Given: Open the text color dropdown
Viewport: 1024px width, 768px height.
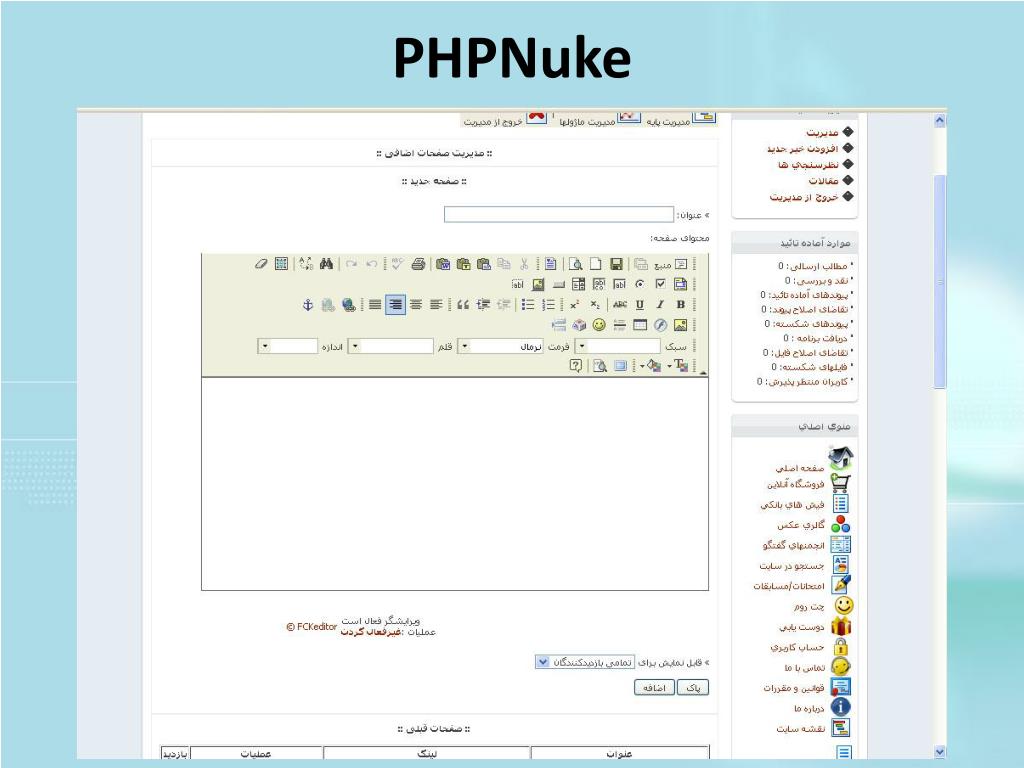Looking at the screenshot, I should (679, 366).
